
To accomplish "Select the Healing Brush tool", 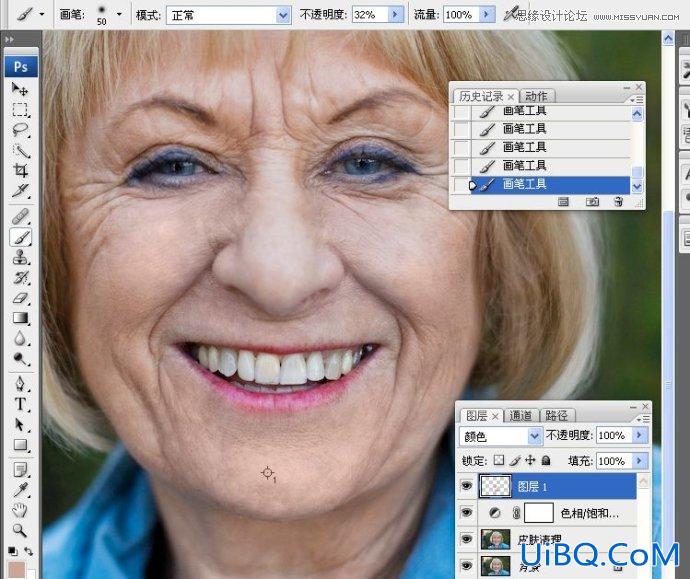I will point(20,216).
